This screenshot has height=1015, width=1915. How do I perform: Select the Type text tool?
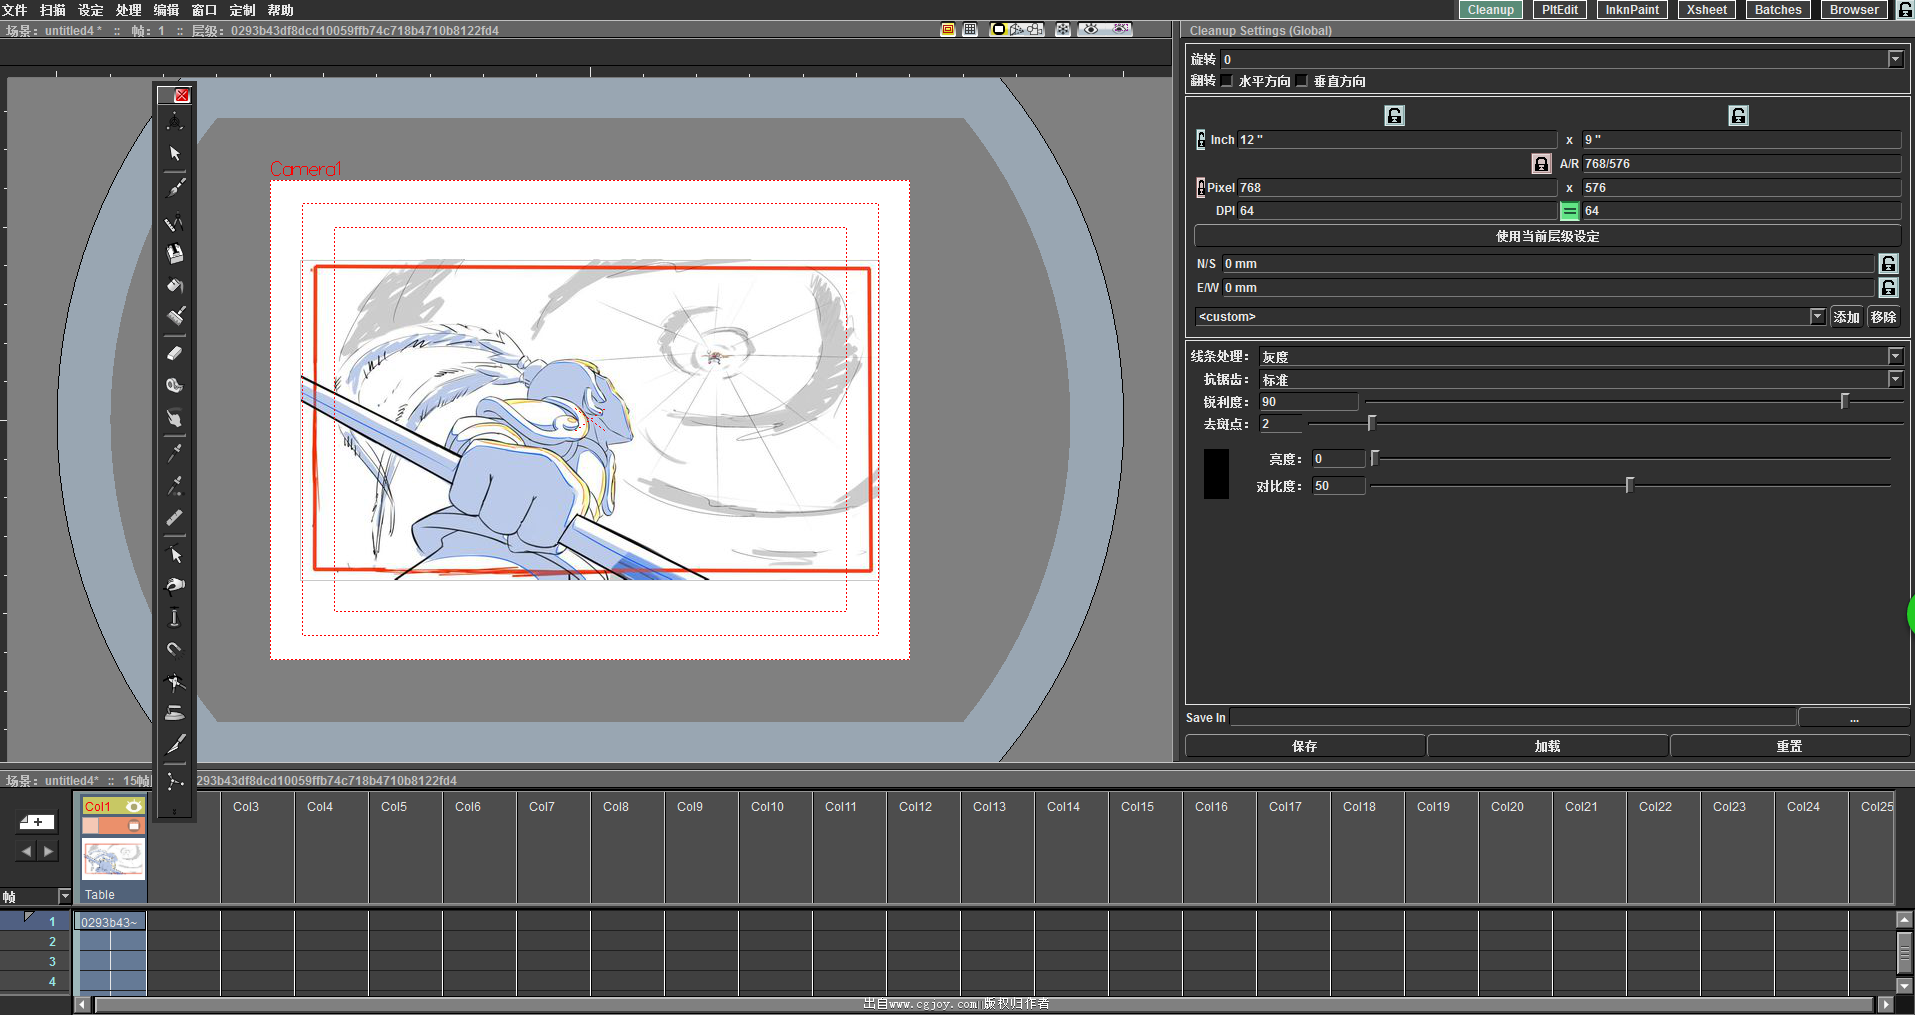pyautogui.click(x=175, y=253)
